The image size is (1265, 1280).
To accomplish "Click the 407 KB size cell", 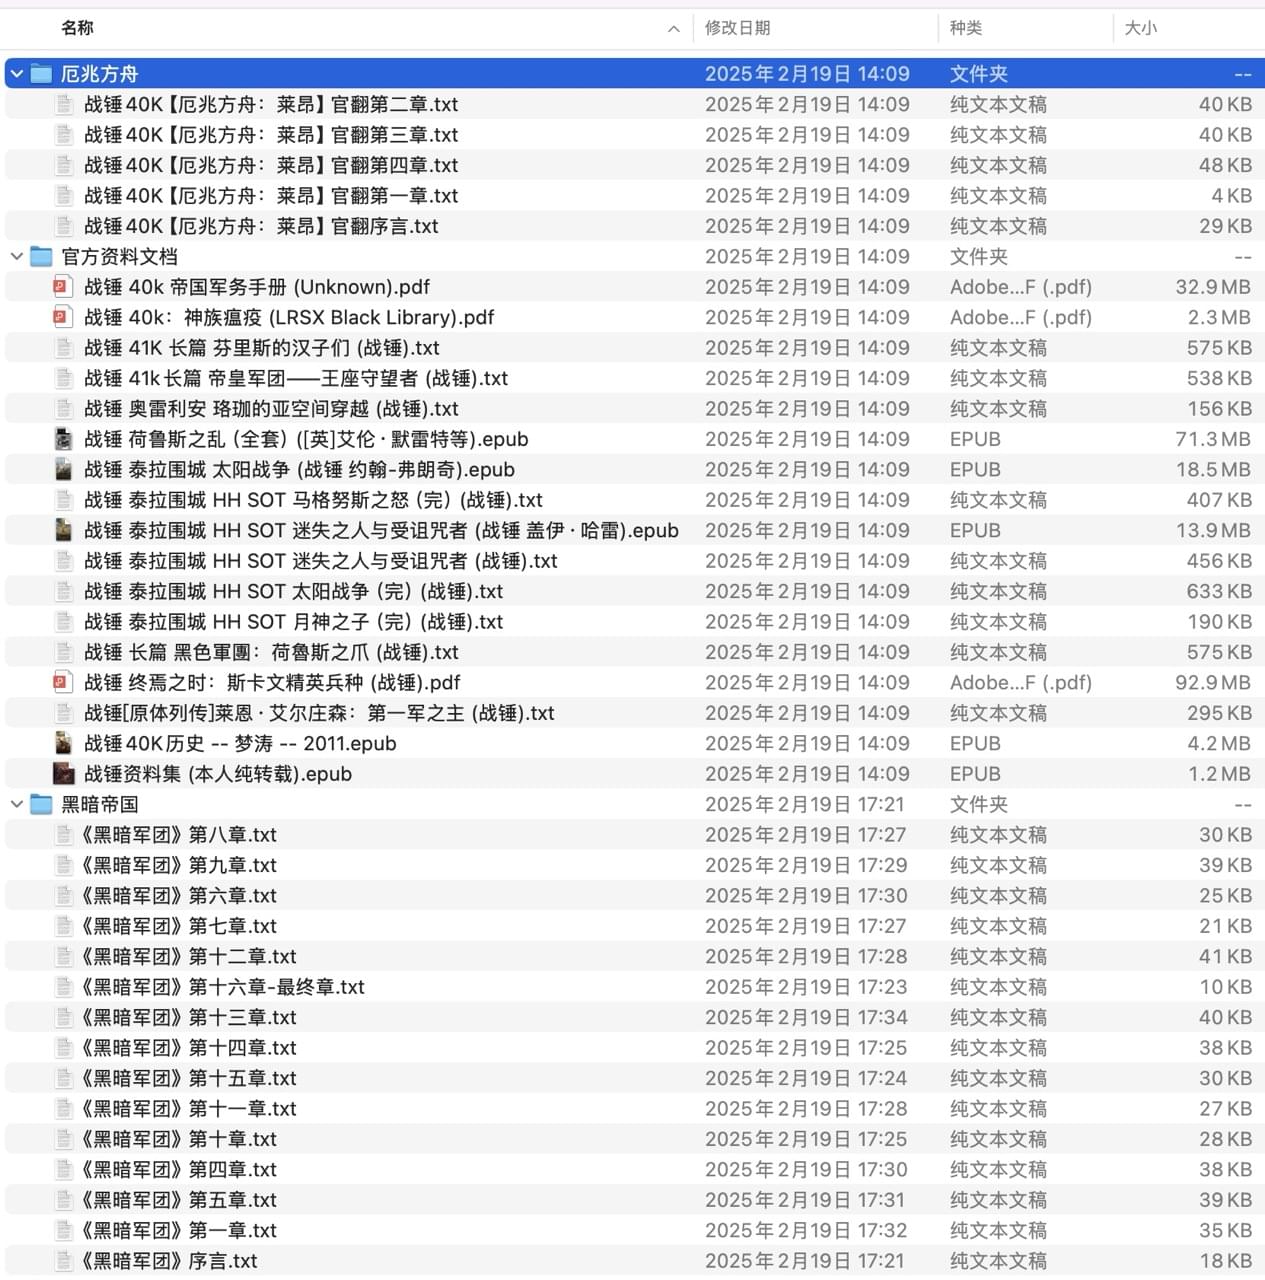I will 1219,500.
